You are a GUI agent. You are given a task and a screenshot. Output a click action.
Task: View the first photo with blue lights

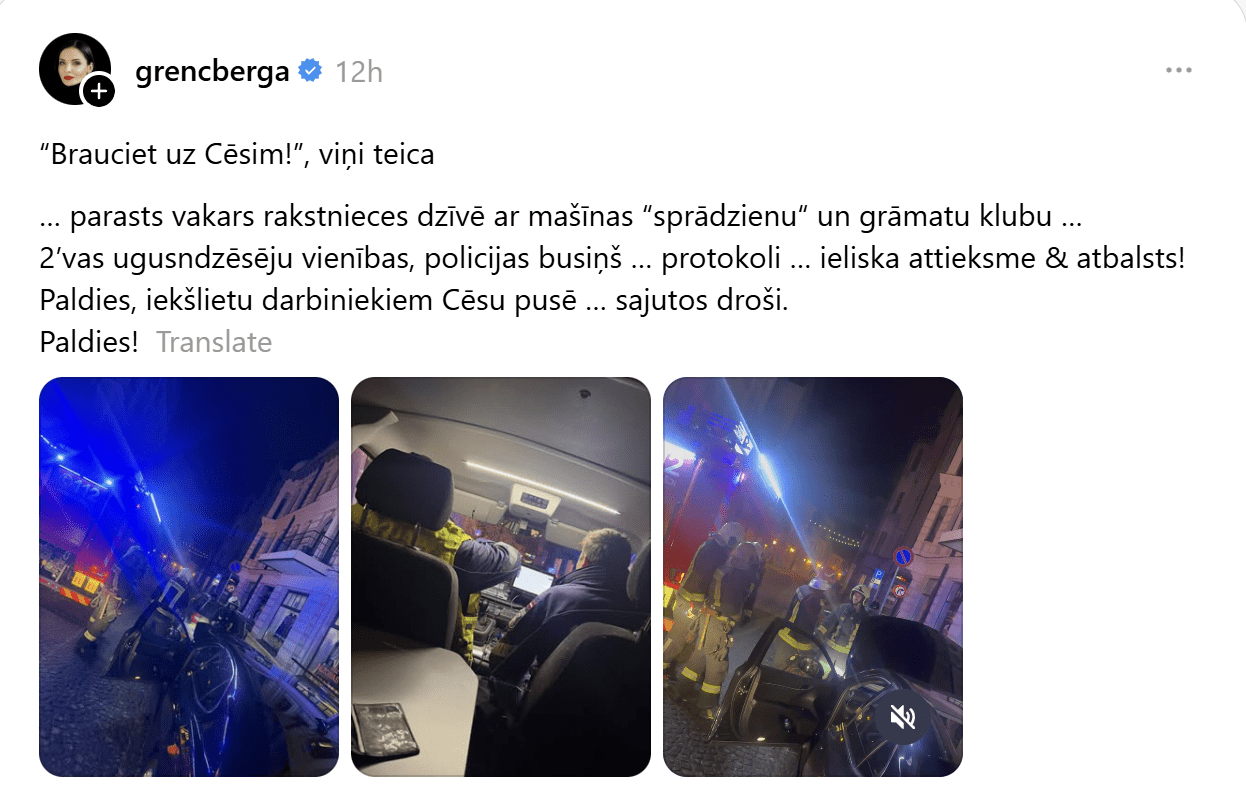(189, 577)
